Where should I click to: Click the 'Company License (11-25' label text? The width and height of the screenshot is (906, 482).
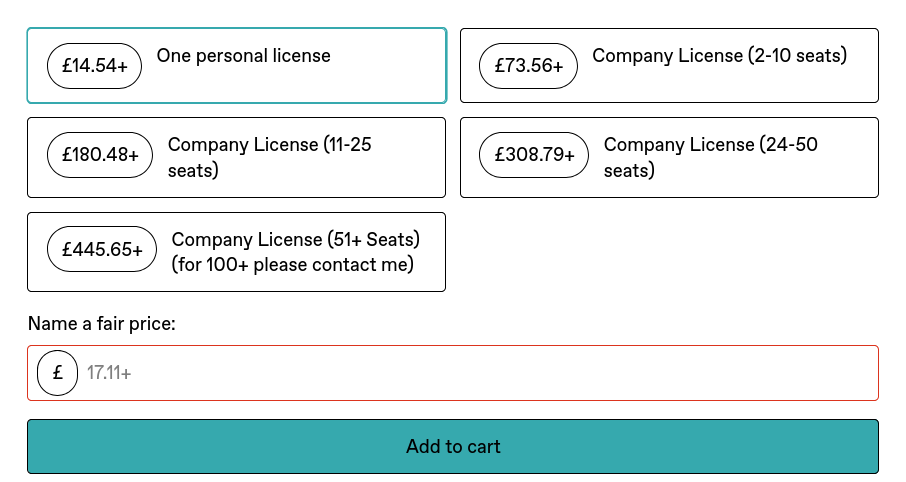[270, 144]
